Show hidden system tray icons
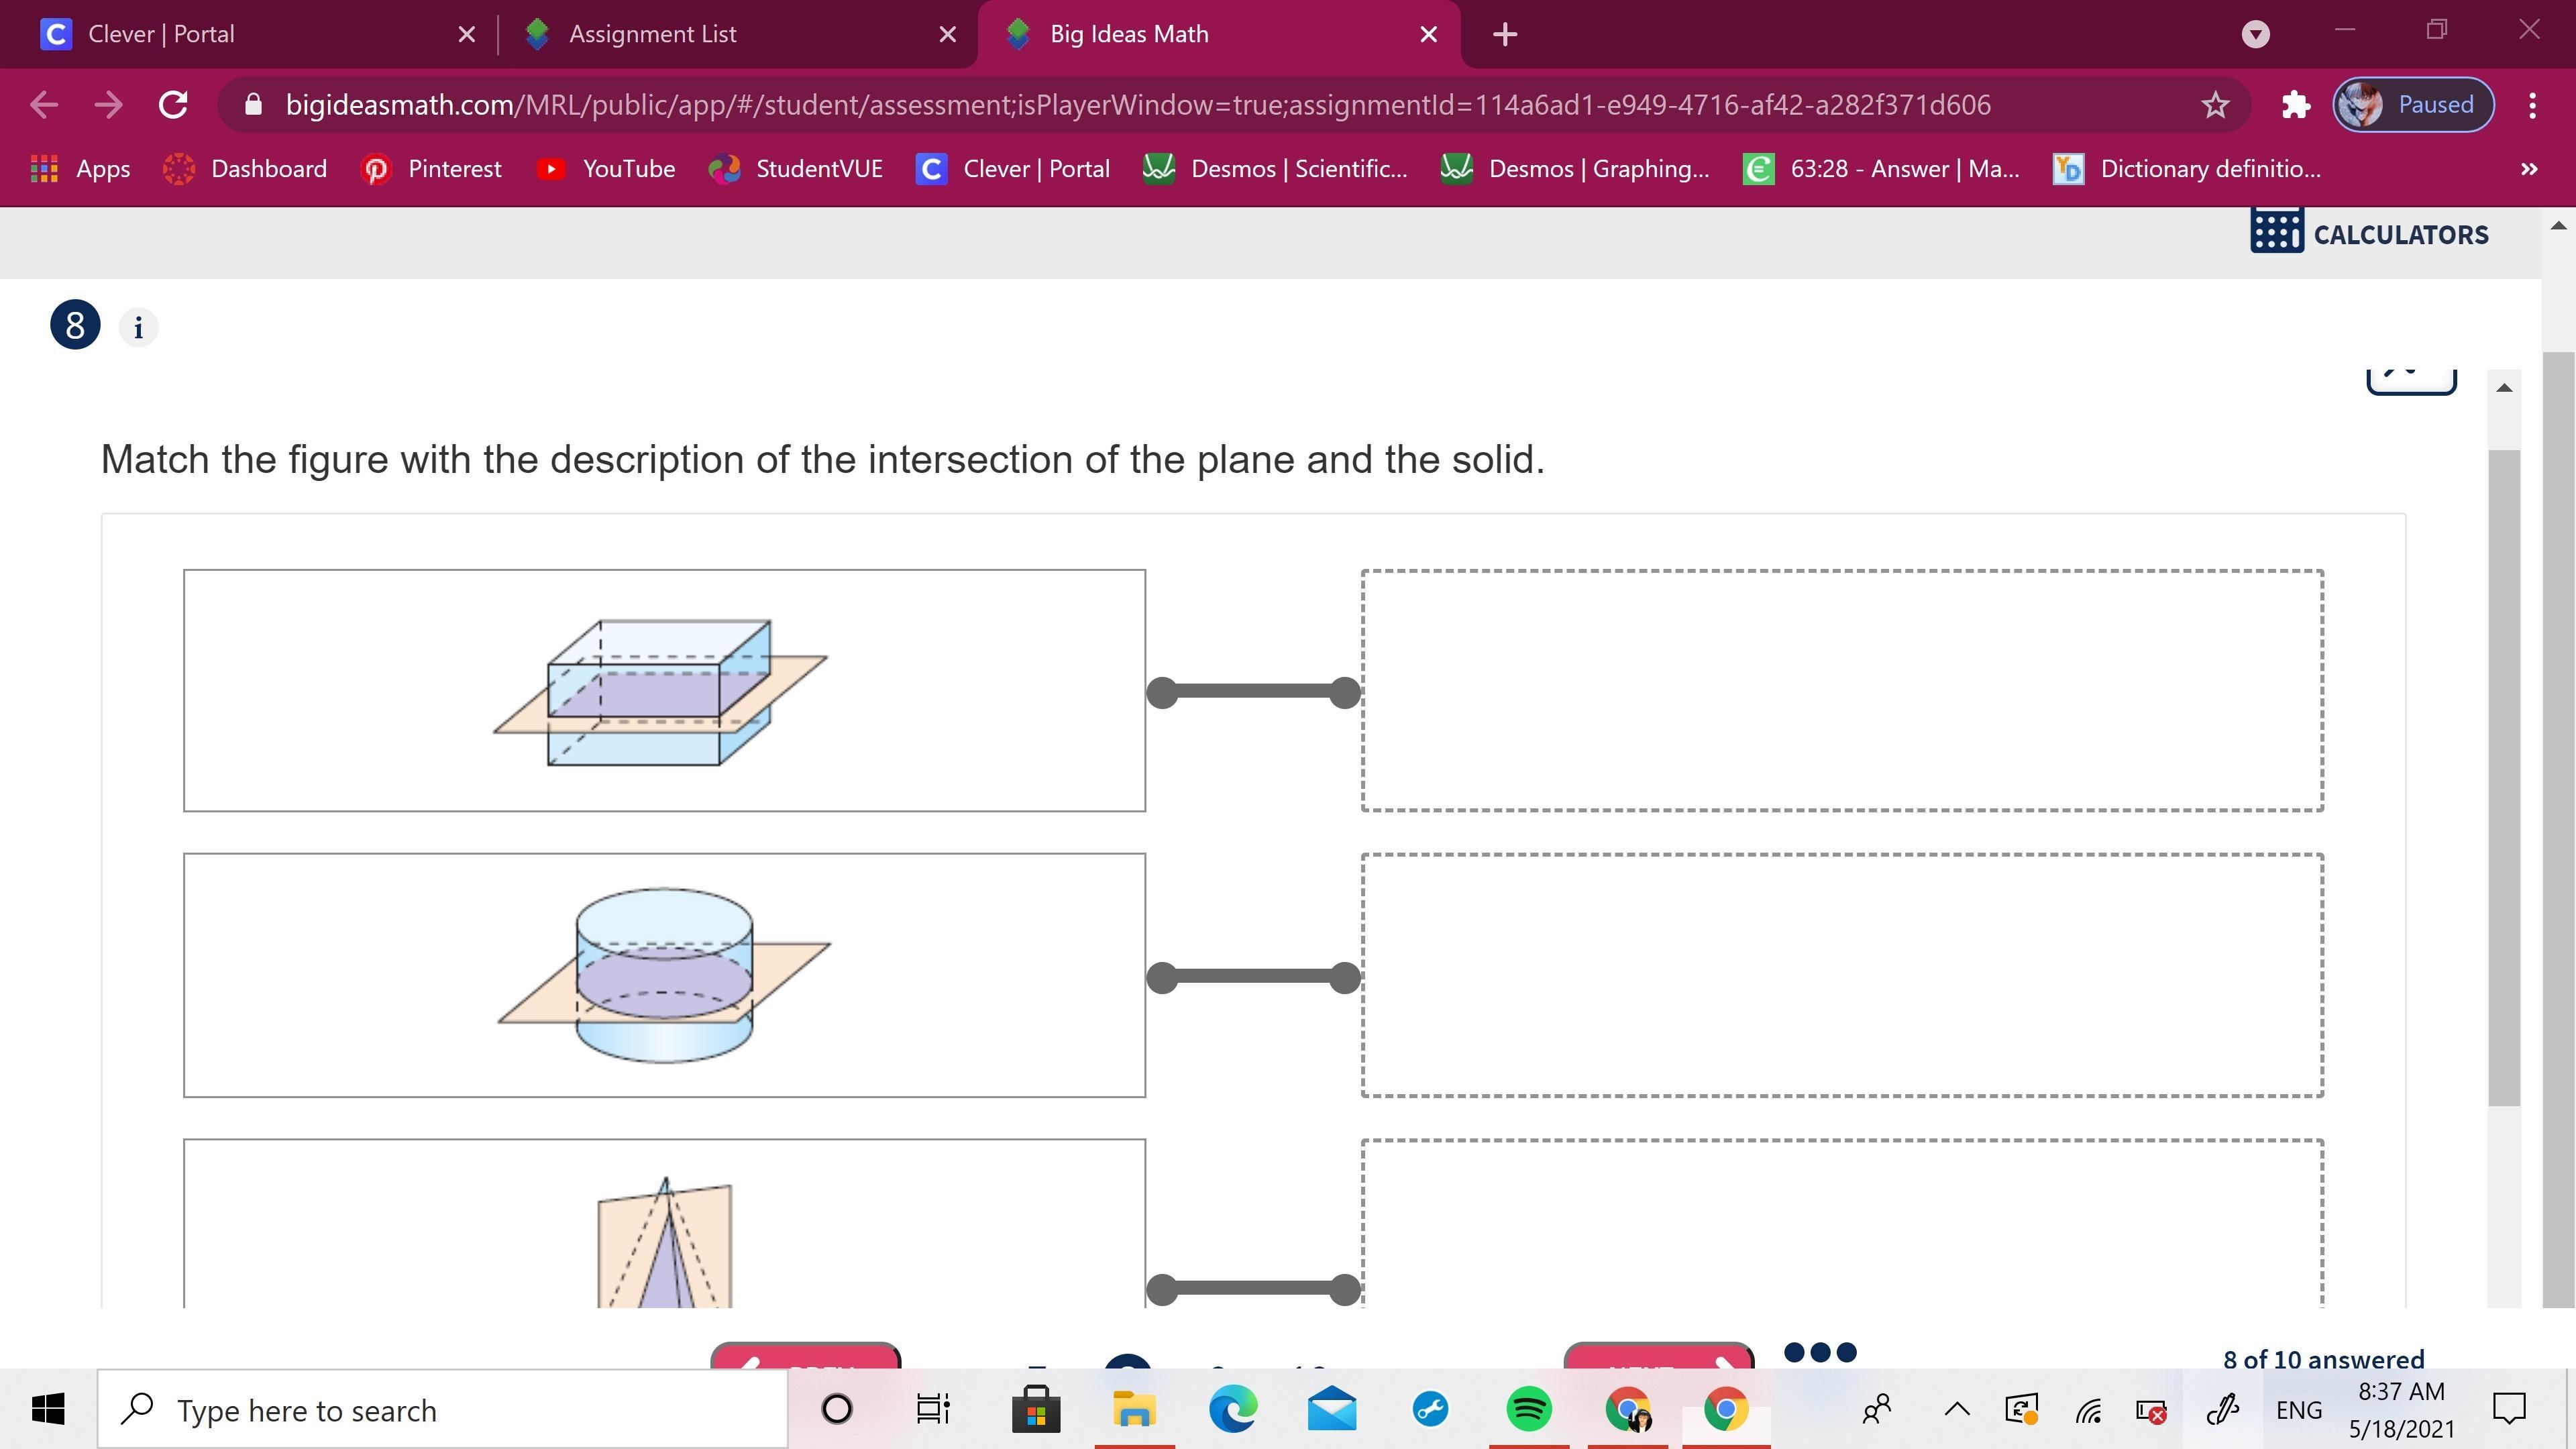The image size is (2576, 1449). click(1956, 1410)
